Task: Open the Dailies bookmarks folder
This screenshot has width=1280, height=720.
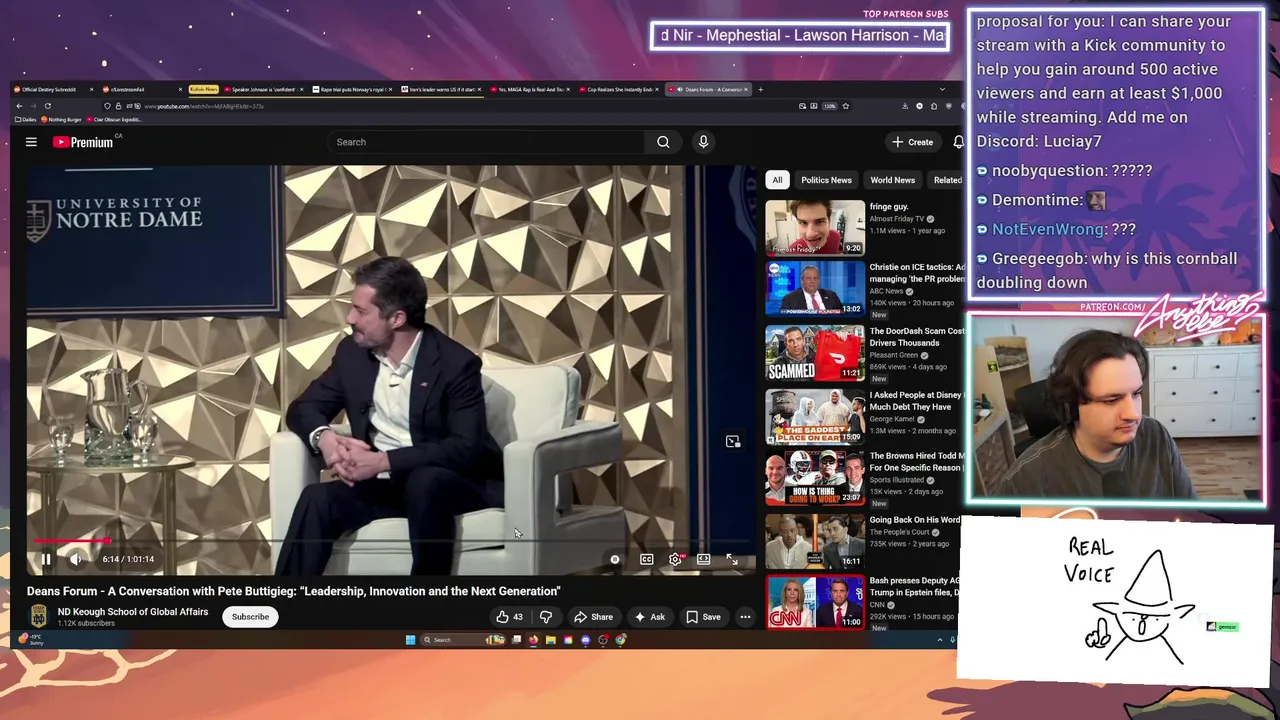Action: [27, 120]
